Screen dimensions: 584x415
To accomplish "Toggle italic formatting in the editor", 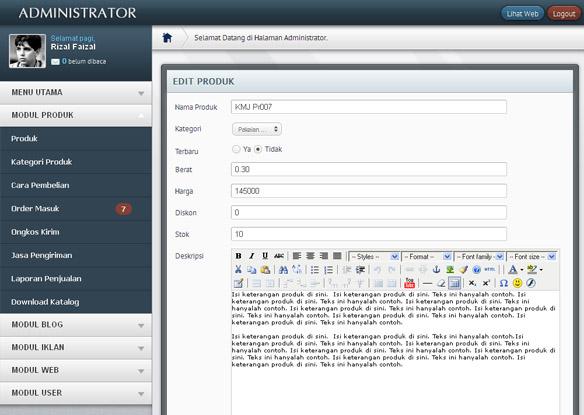I will click(251, 256).
